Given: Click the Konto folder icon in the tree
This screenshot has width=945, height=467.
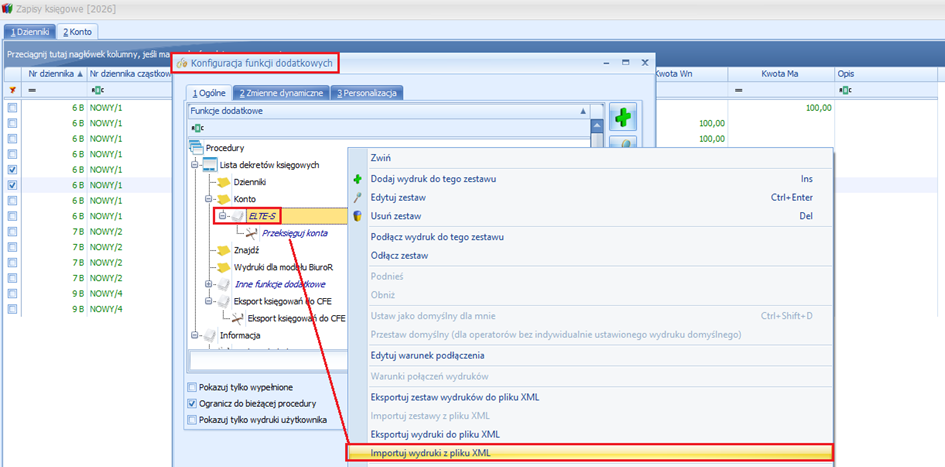Looking at the screenshot, I should click(224, 198).
